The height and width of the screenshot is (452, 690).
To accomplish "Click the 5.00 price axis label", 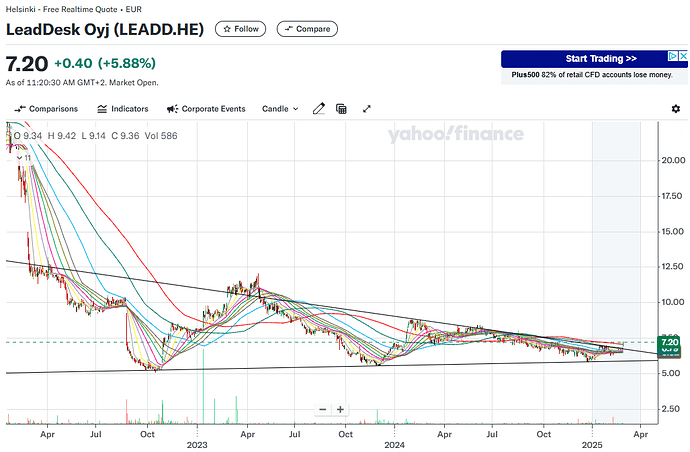I will (673, 373).
